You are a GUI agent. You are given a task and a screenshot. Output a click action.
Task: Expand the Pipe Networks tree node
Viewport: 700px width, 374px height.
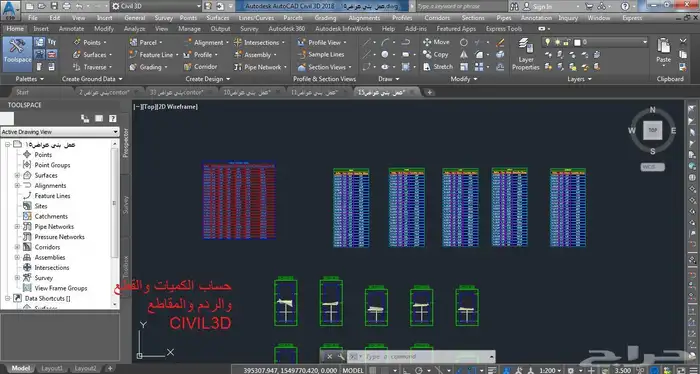17,227
